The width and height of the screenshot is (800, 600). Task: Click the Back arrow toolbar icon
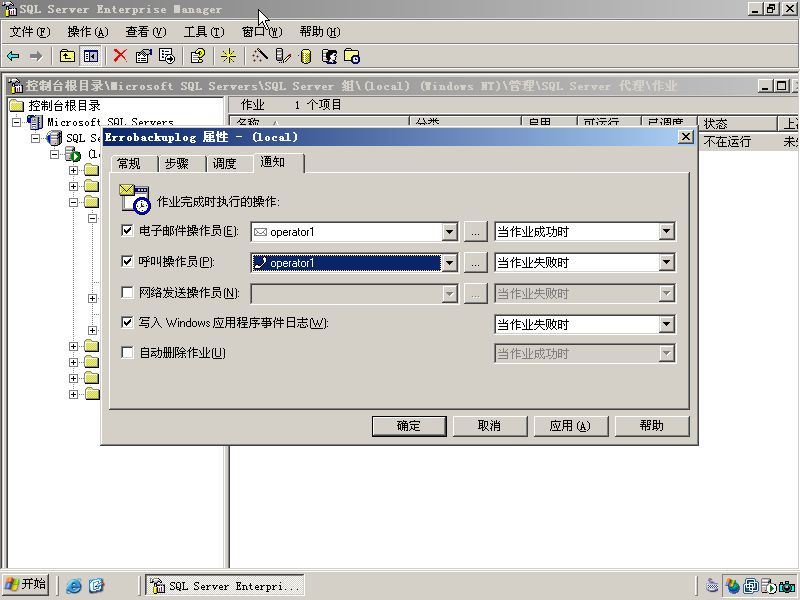(13, 56)
